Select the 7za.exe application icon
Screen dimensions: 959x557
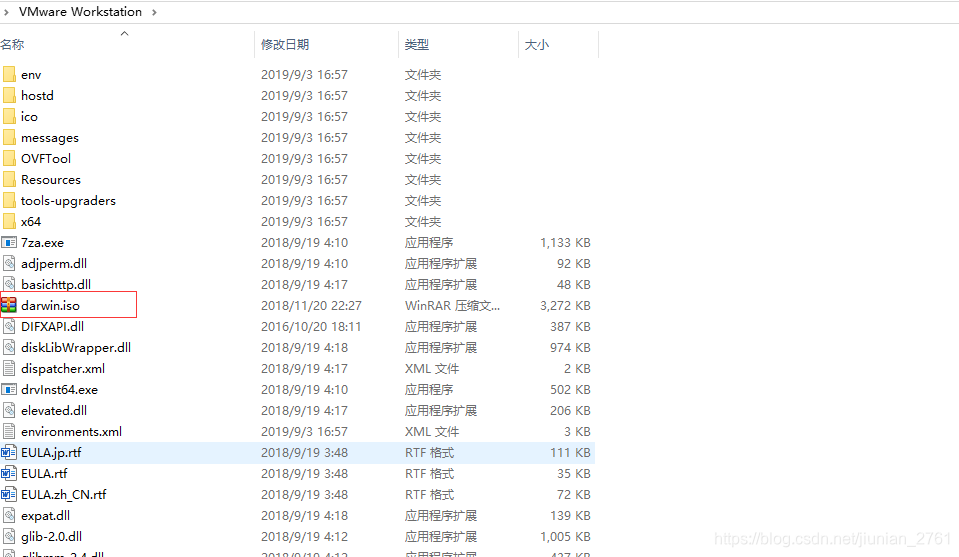[9, 242]
